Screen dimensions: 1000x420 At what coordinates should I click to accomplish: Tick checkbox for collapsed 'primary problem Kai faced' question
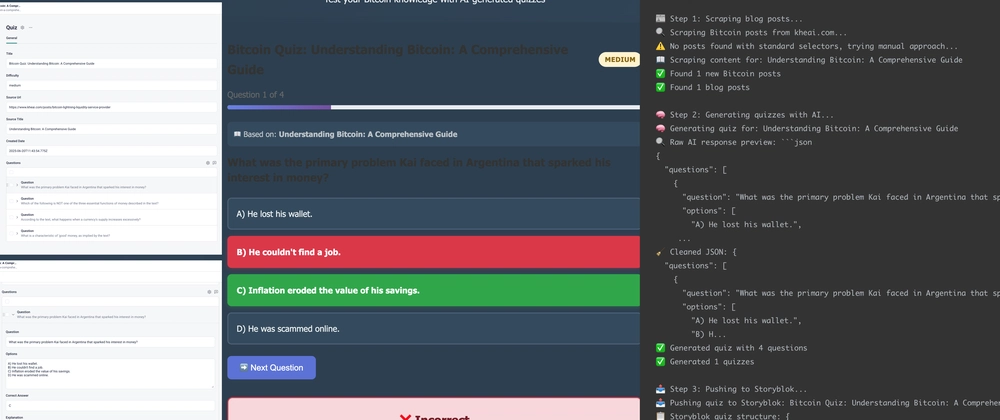click(11, 185)
